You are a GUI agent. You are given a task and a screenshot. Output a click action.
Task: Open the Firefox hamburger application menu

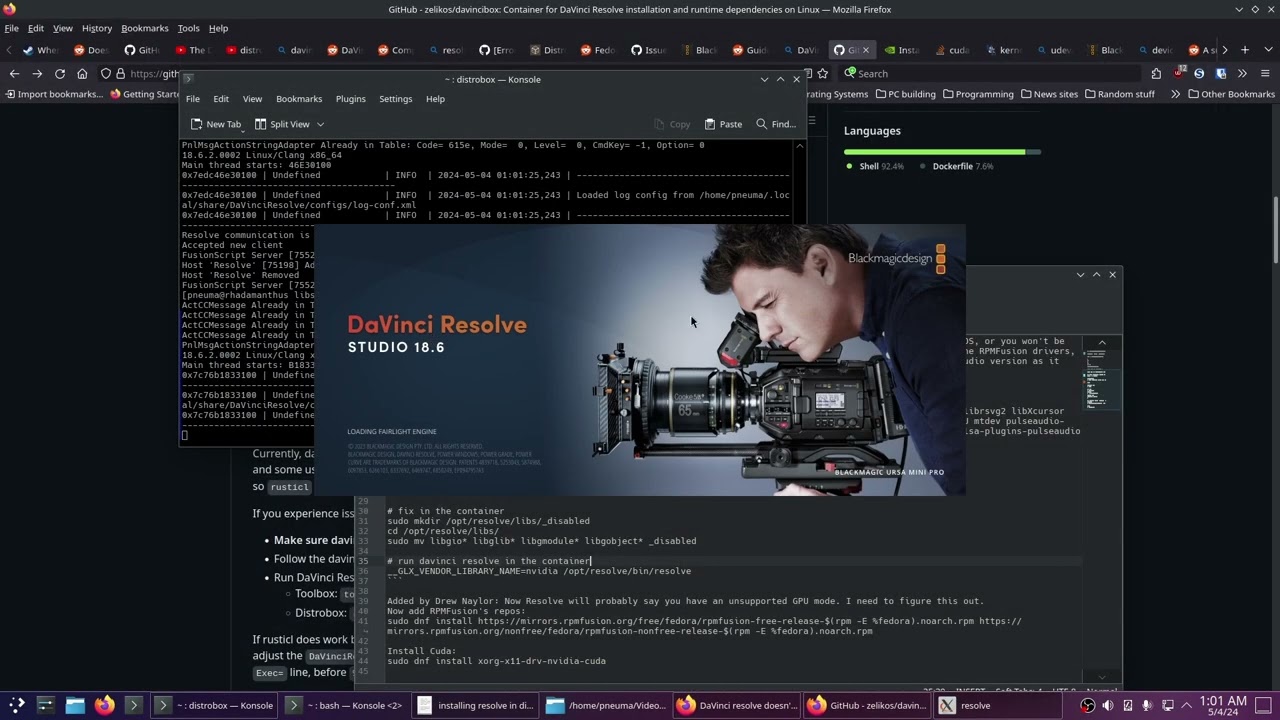click(x=1265, y=74)
